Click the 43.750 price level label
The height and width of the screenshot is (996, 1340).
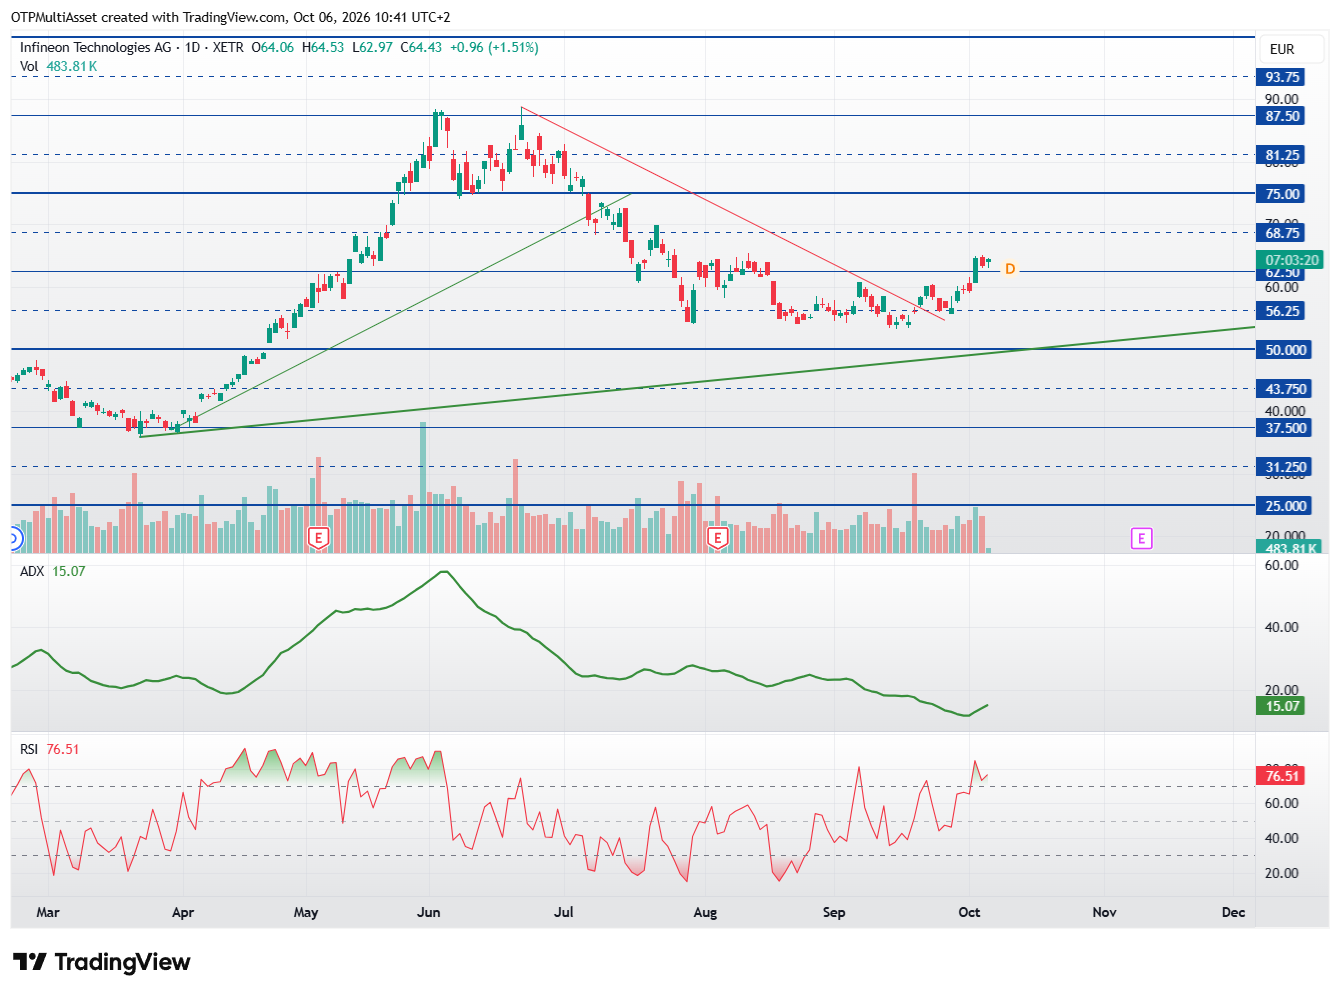(x=1285, y=389)
